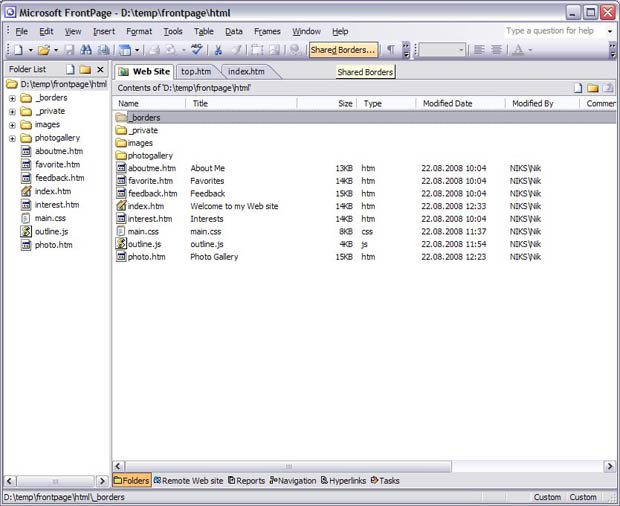This screenshot has height=506, width=620.
Task: Switch to Navigation view
Action: pyautogui.click(x=293, y=480)
